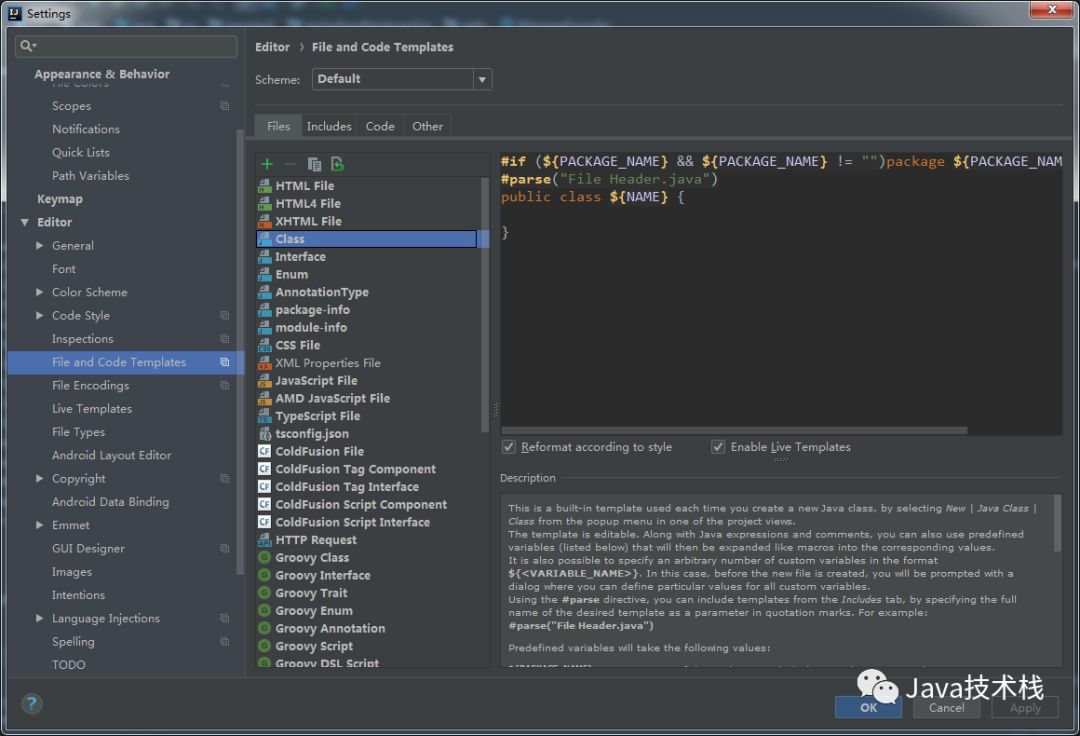The width and height of the screenshot is (1080, 736).
Task: Switch to the Files tab
Action: click(278, 126)
